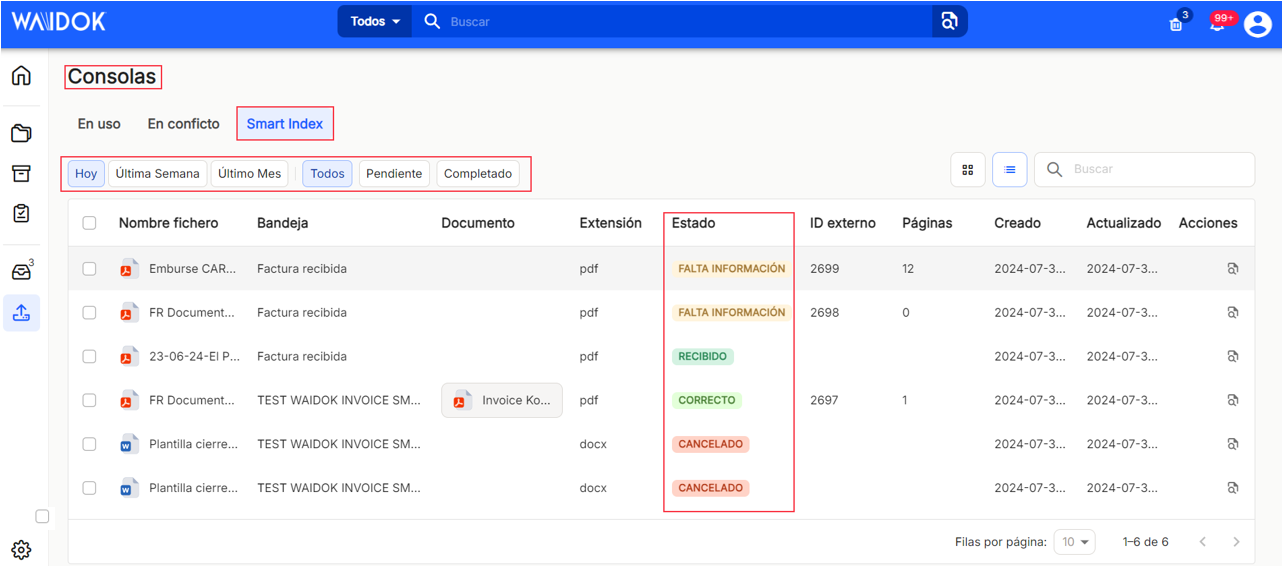Click the advanced document search icon in top bar

click(949, 21)
